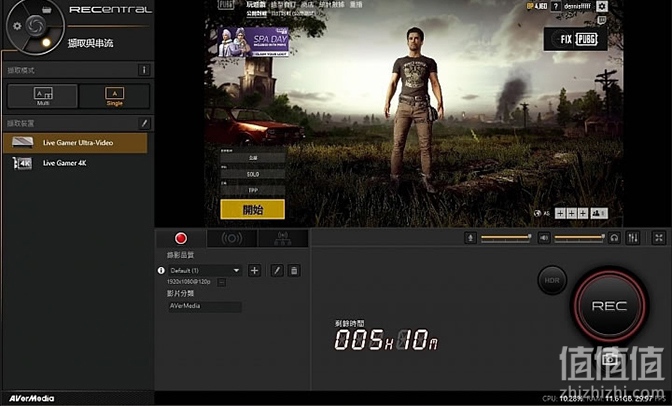The image size is (672, 406).
Task: Click the FIX PUBG badge in preview
Action: tap(576, 39)
